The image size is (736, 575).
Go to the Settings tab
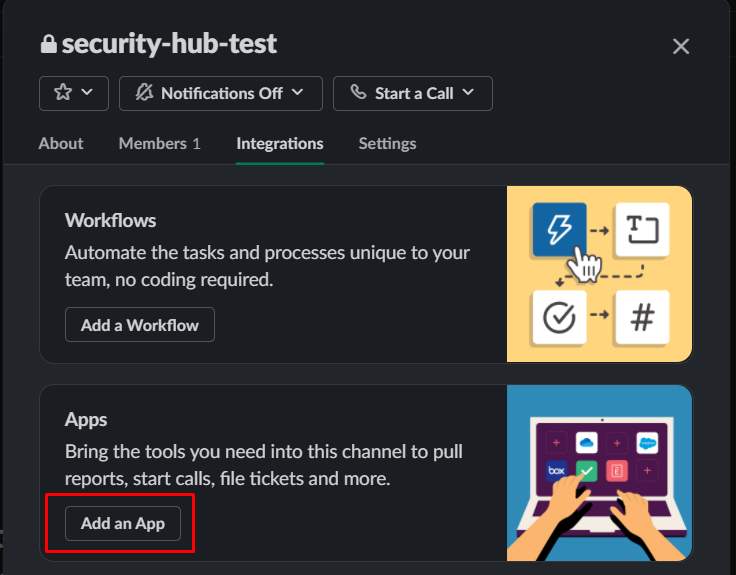[x=387, y=144]
